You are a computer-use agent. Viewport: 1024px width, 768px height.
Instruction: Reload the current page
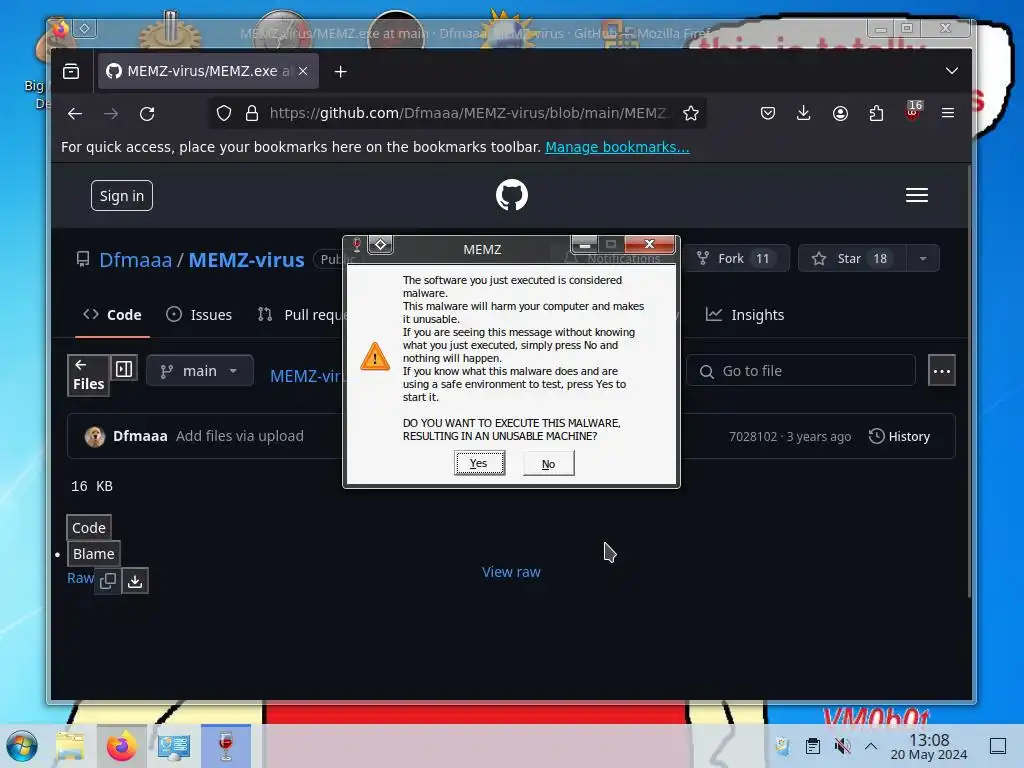tap(147, 114)
